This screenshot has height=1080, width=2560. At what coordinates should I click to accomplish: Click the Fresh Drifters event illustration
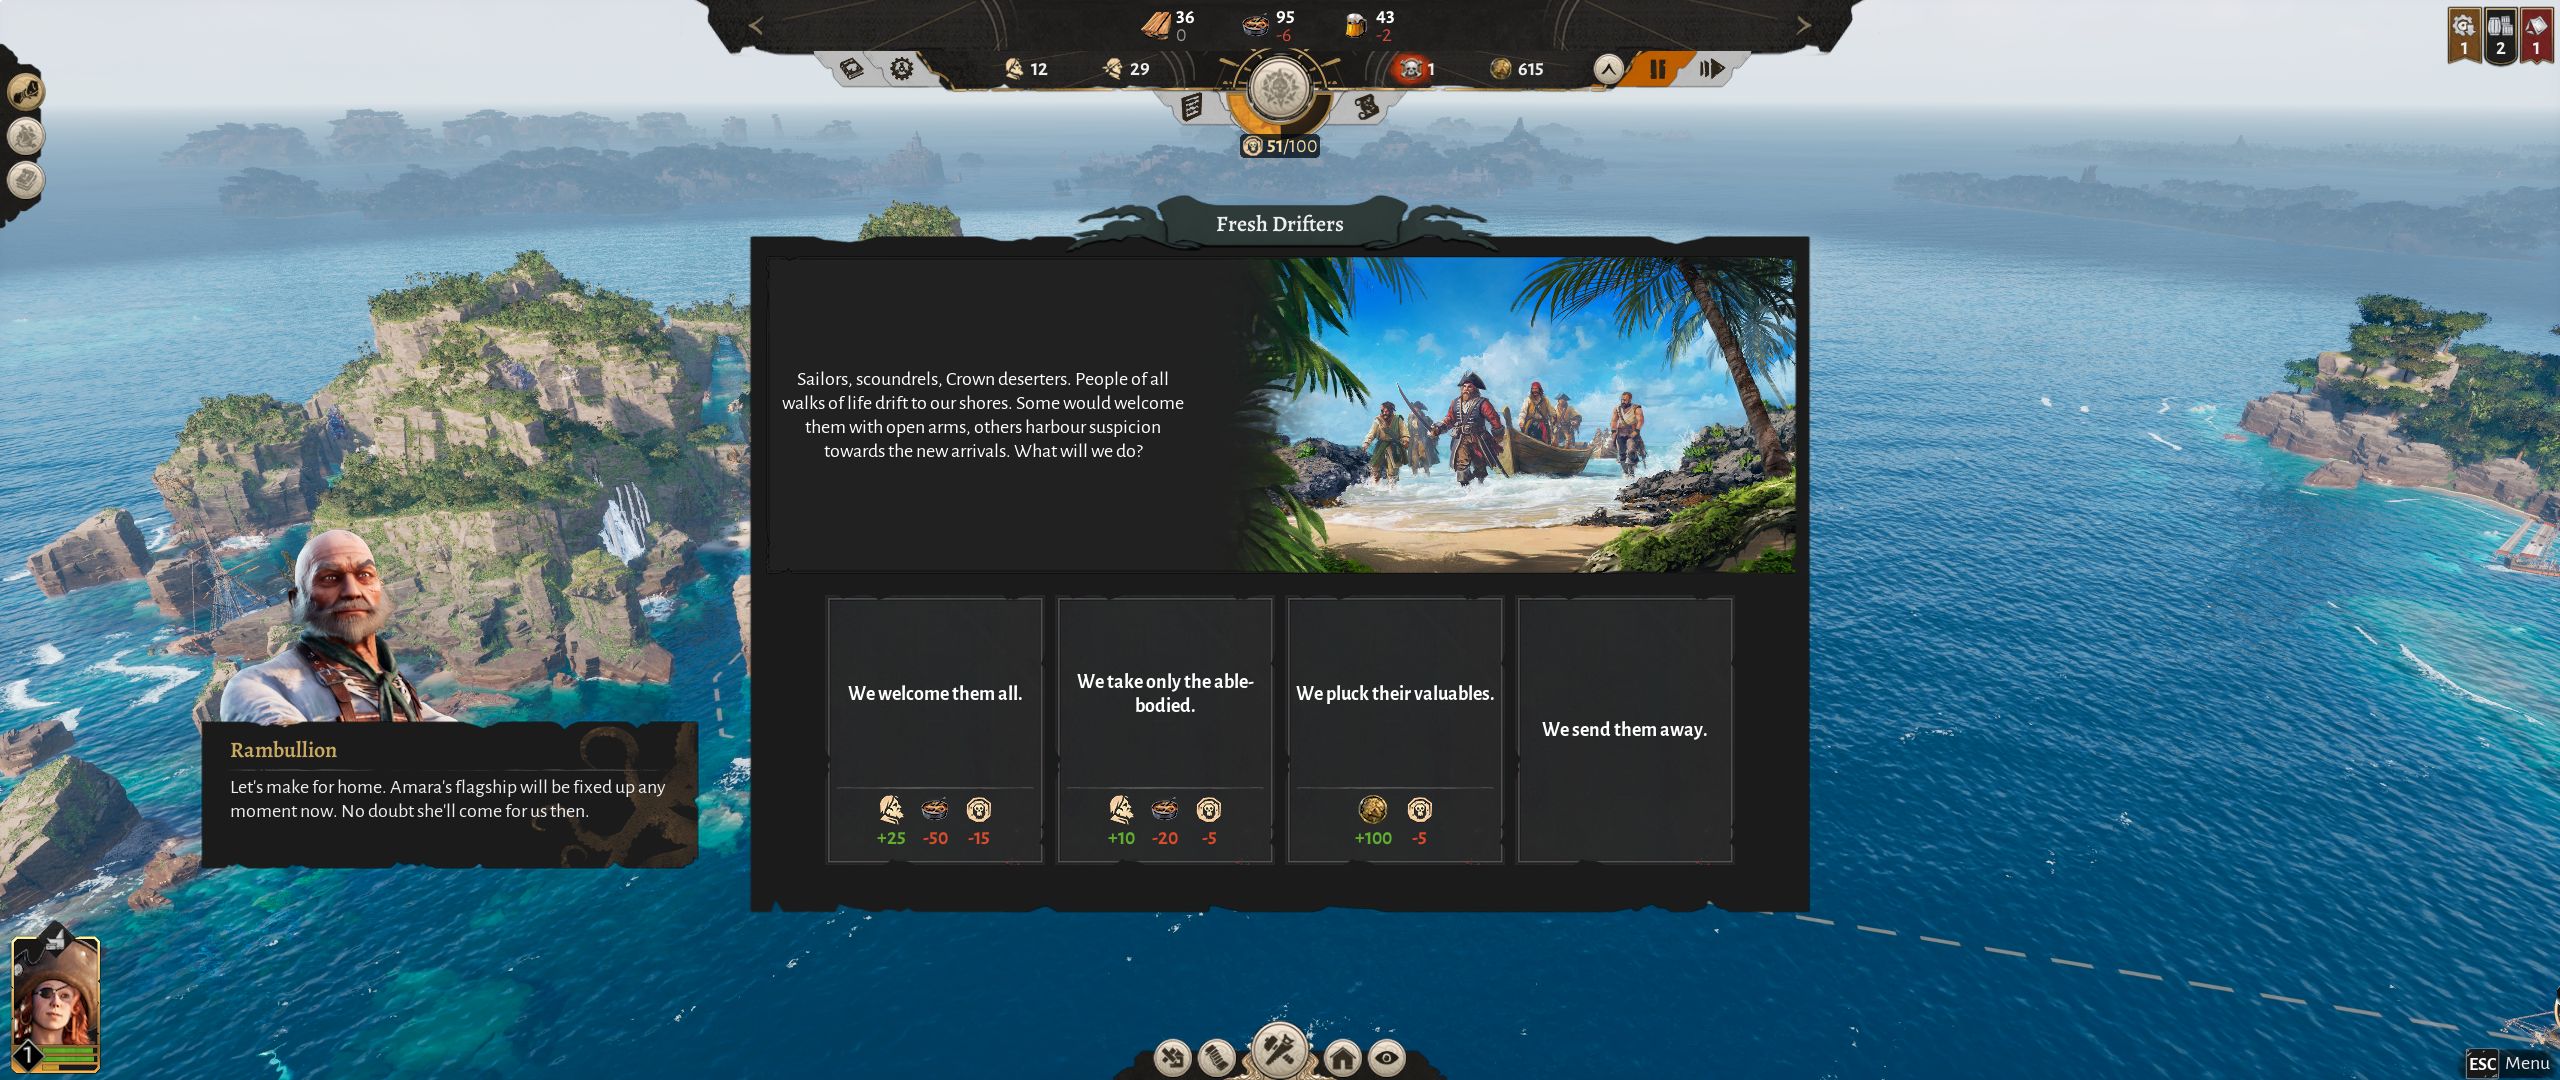(x=1518, y=415)
